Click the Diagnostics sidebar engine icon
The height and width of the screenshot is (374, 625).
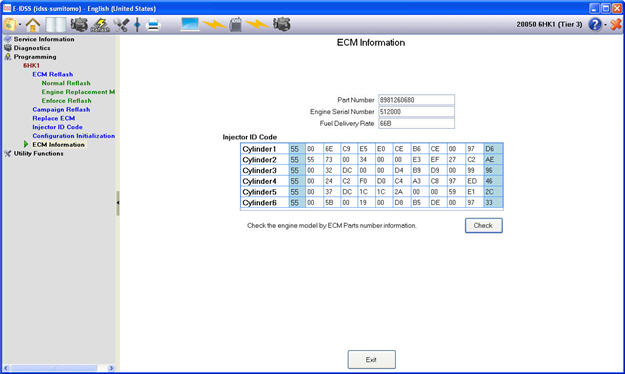pos(8,48)
